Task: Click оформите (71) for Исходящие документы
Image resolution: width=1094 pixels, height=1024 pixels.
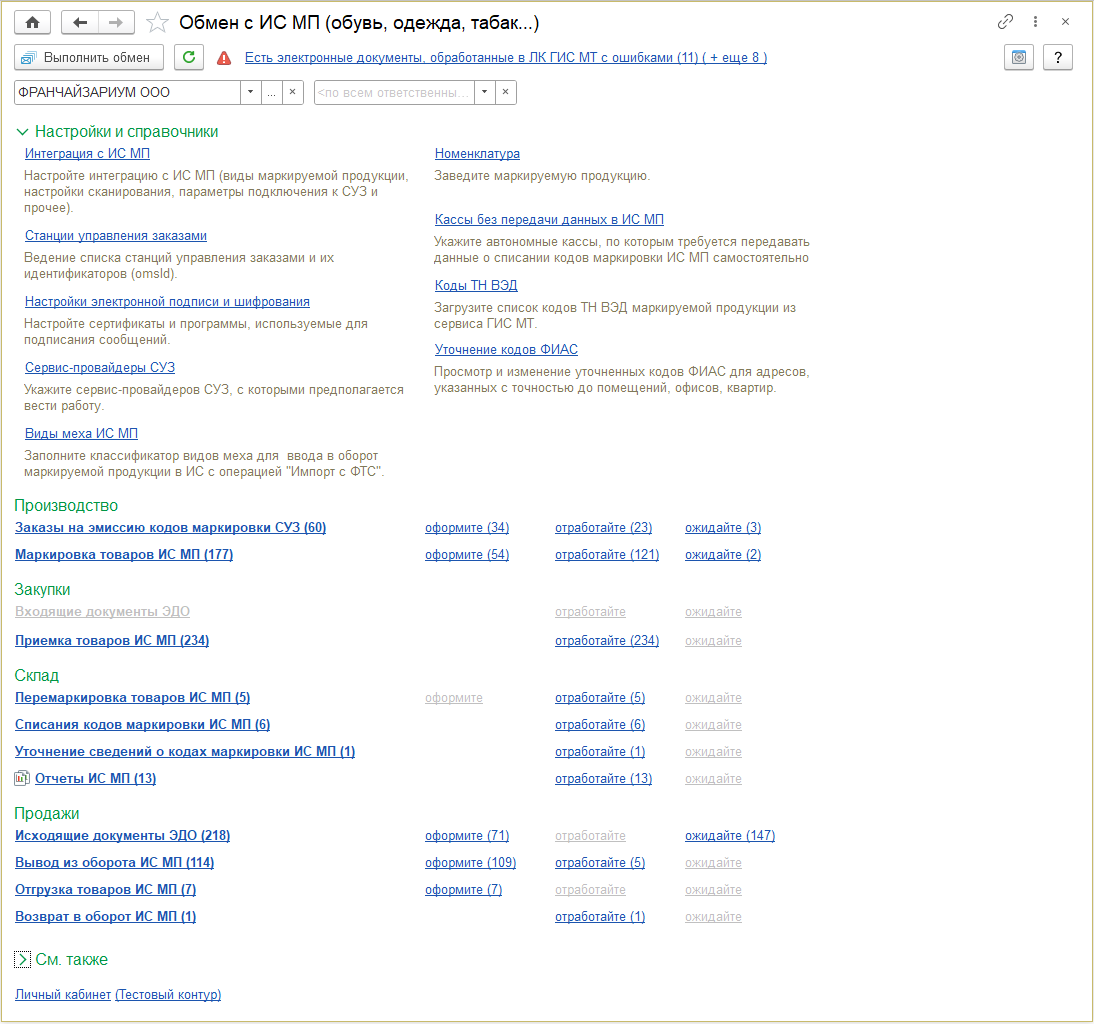Action: pos(467,836)
